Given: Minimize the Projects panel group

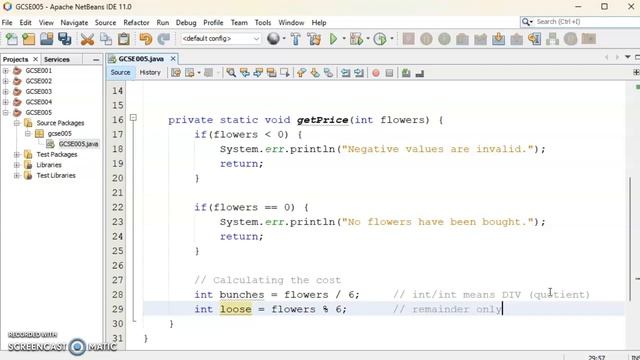Looking at the screenshot, I should point(96,60).
